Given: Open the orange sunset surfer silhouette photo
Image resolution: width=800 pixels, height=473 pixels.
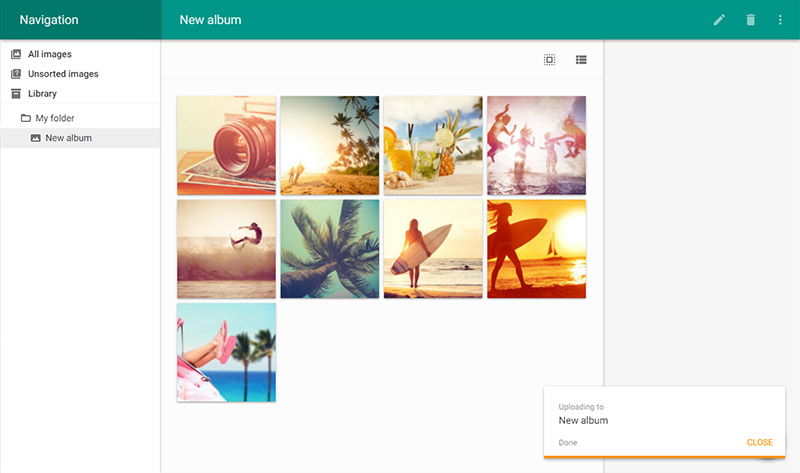Looking at the screenshot, I should pyautogui.click(x=536, y=249).
